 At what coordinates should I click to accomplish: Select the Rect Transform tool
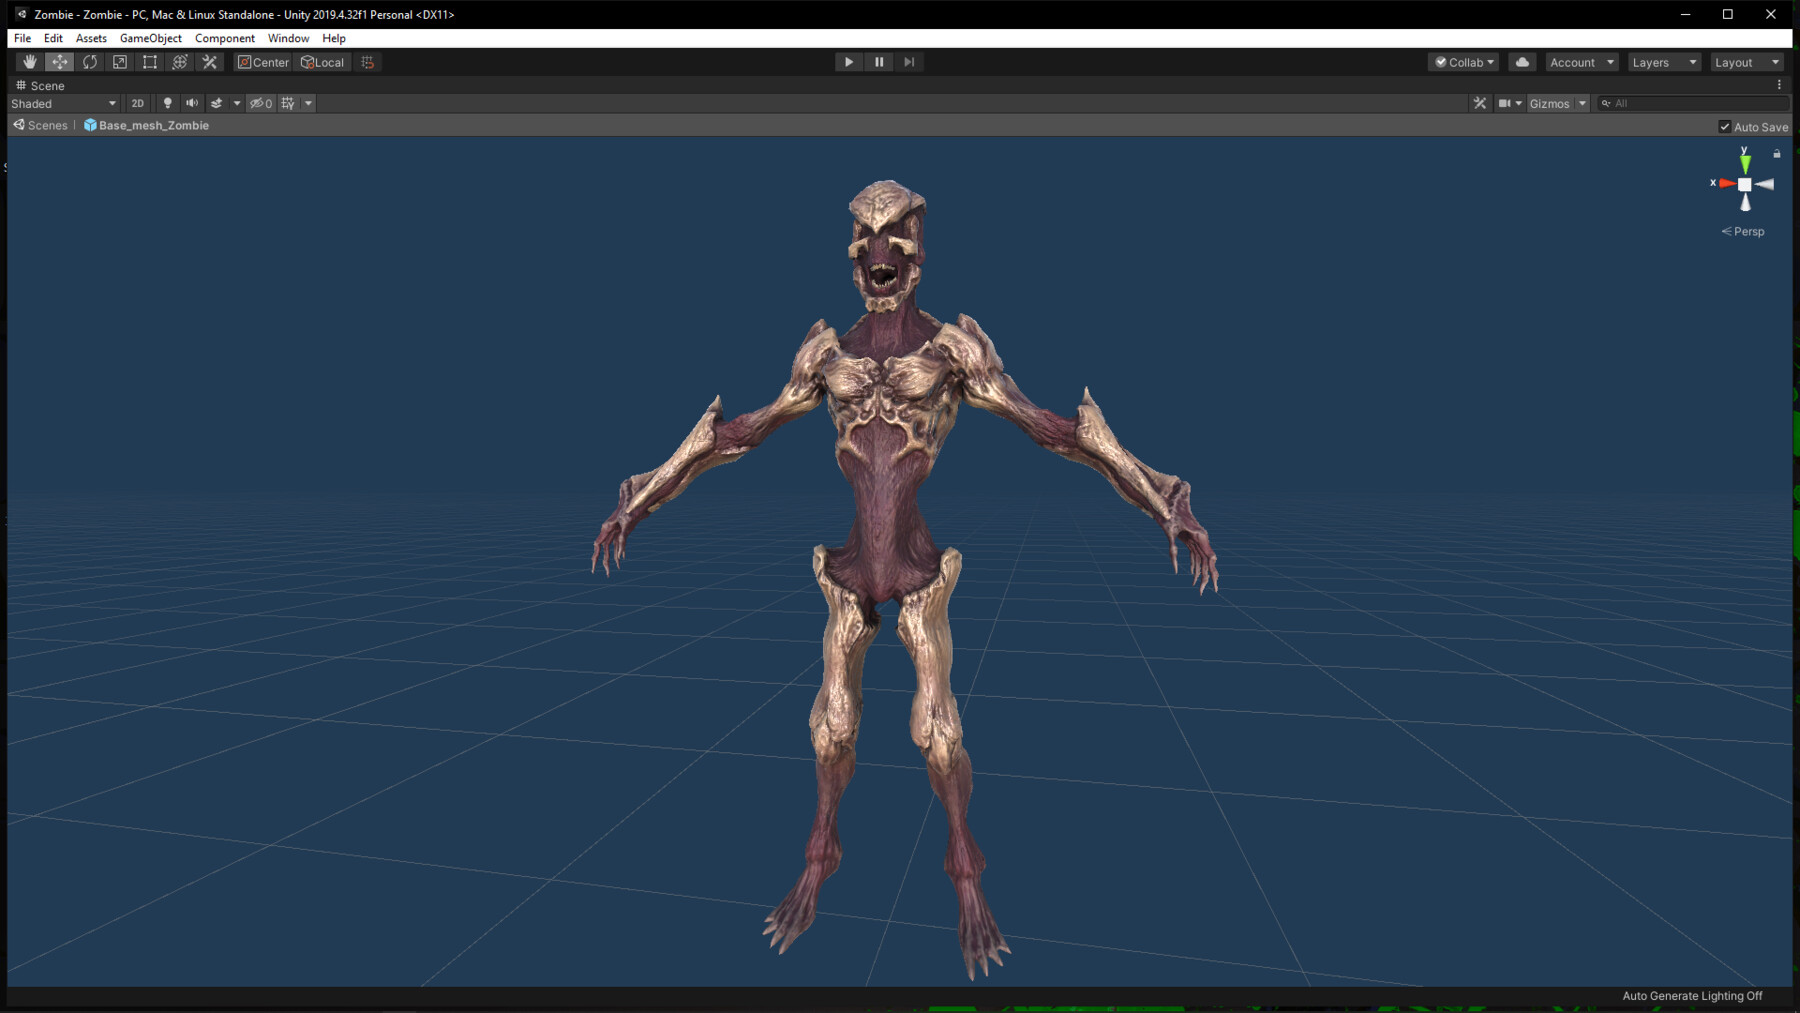149,61
